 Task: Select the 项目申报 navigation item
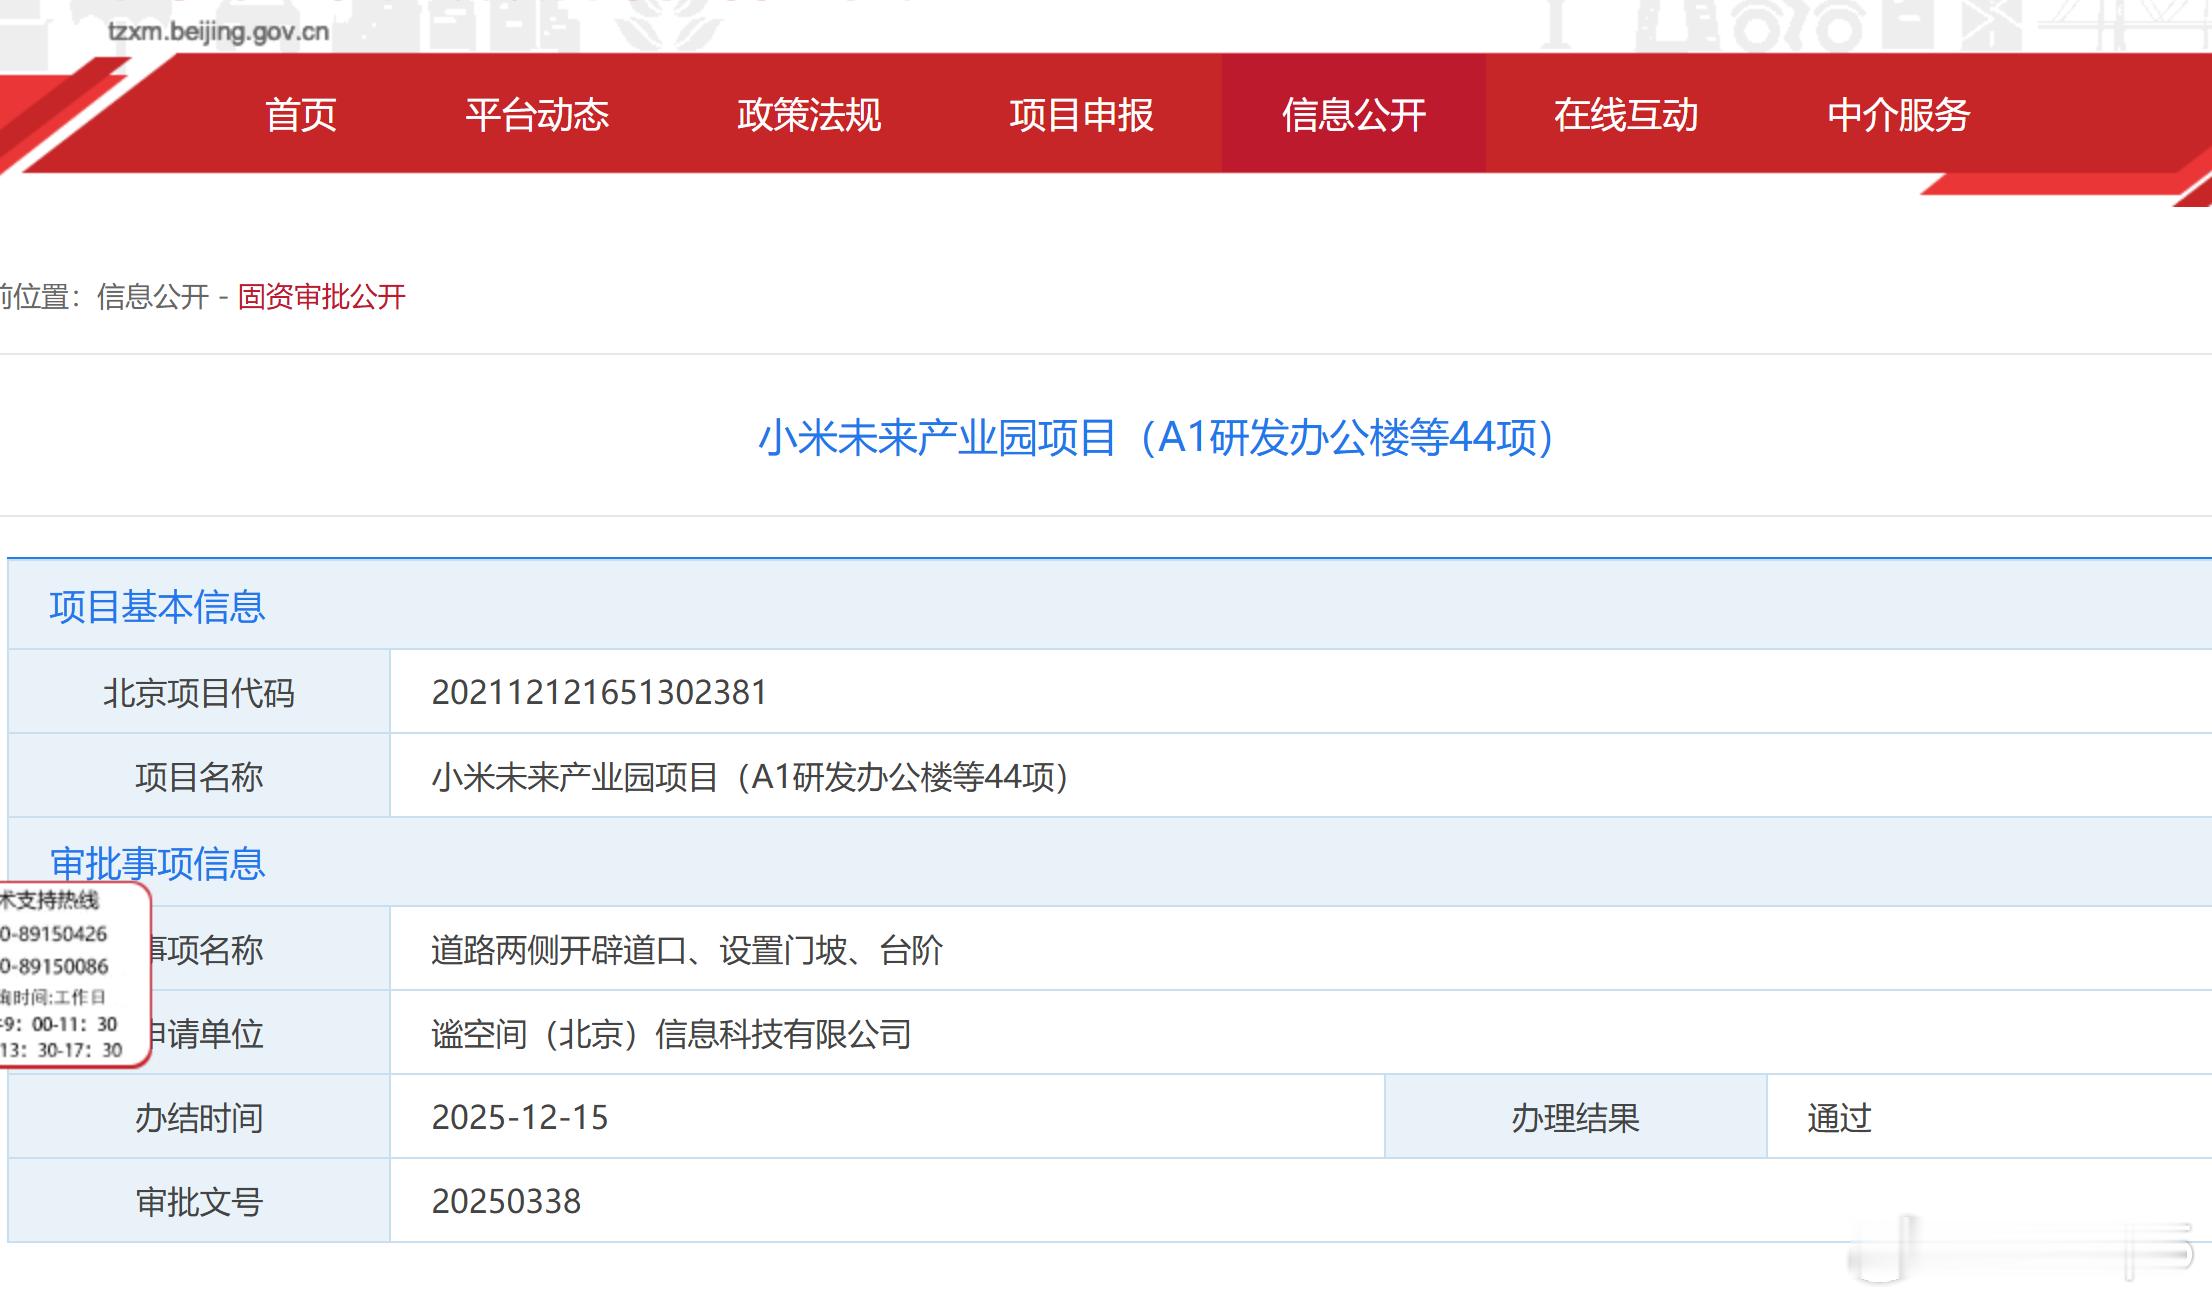1081,115
